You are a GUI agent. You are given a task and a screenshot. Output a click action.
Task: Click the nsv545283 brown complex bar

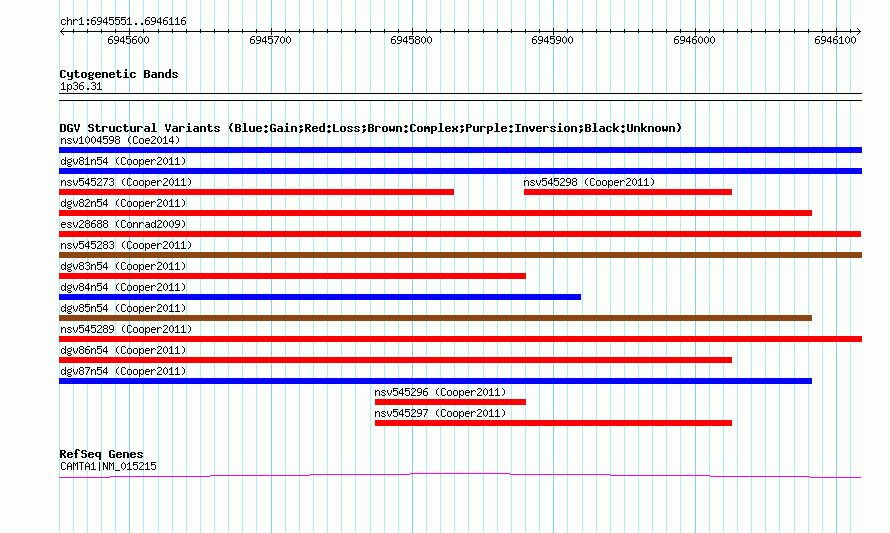pyautogui.click(x=460, y=255)
